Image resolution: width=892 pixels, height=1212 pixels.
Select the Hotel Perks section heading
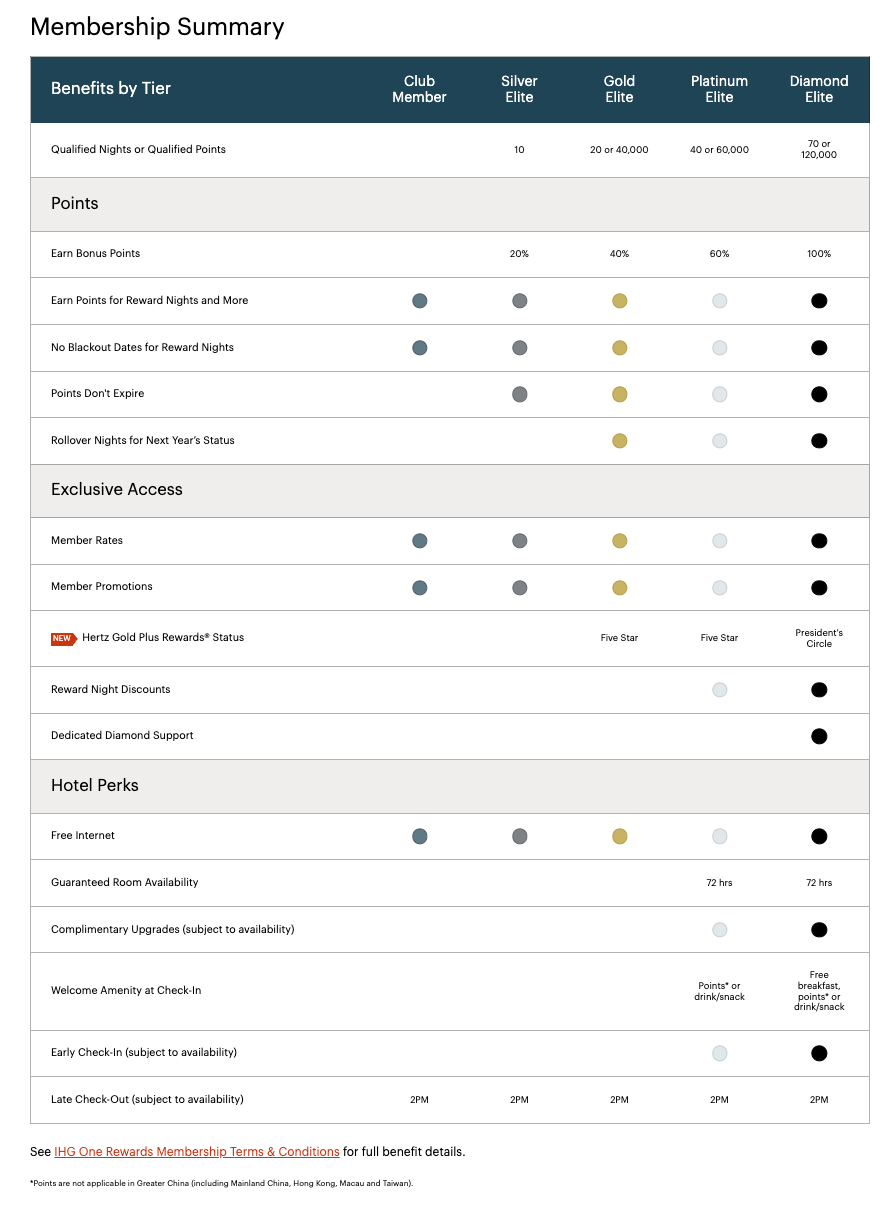coord(95,786)
